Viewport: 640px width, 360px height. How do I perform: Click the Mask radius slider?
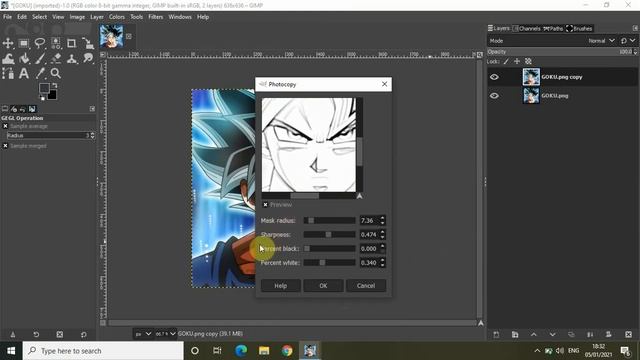pyautogui.click(x=329, y=220)
